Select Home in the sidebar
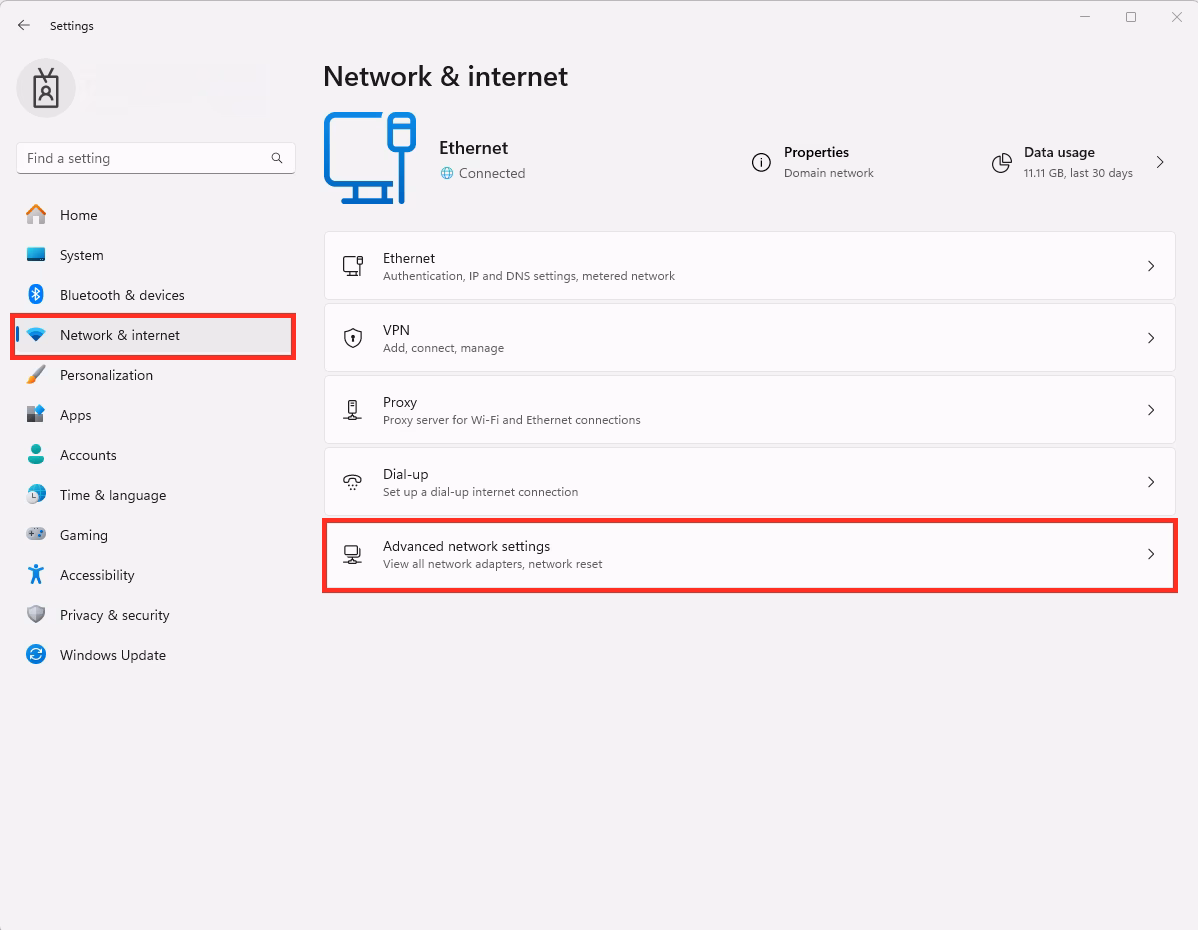 [155, 215]
